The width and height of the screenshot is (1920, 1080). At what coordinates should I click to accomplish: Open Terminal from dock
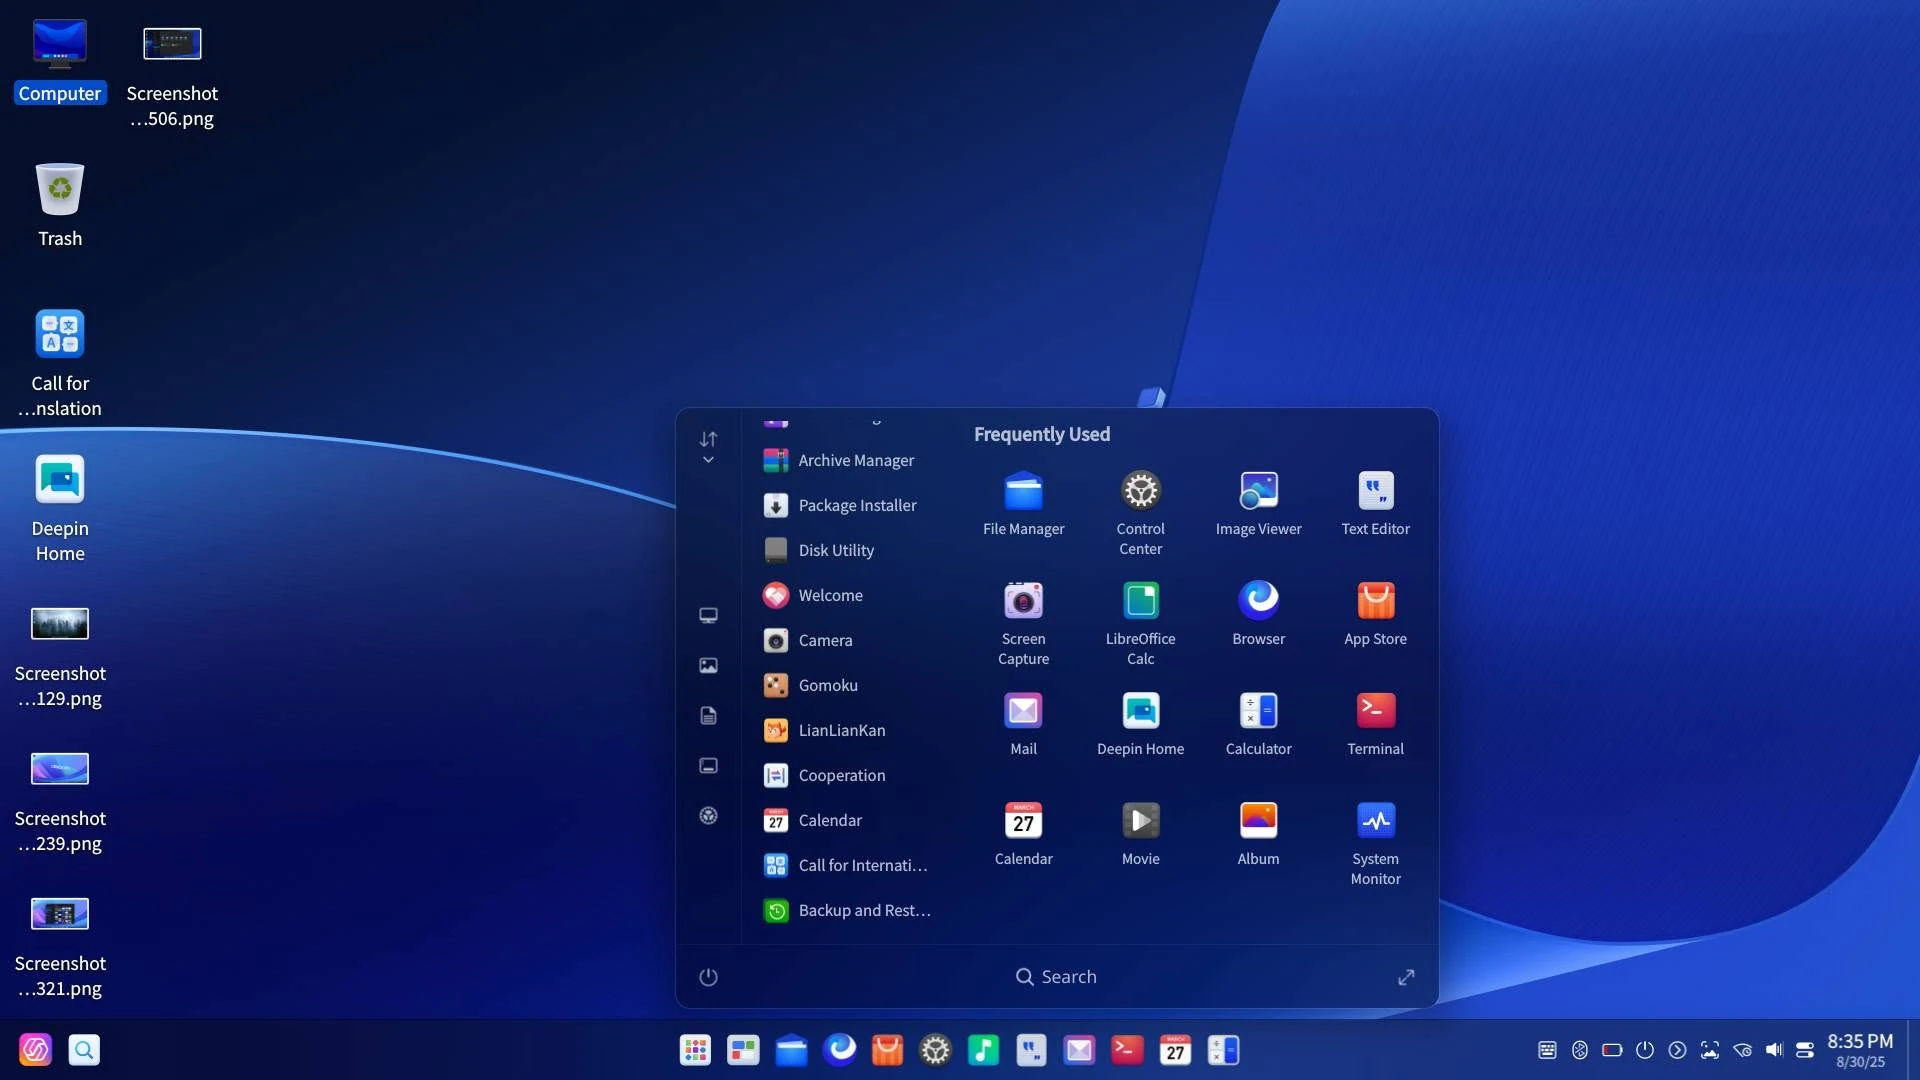(1127, 1050)
